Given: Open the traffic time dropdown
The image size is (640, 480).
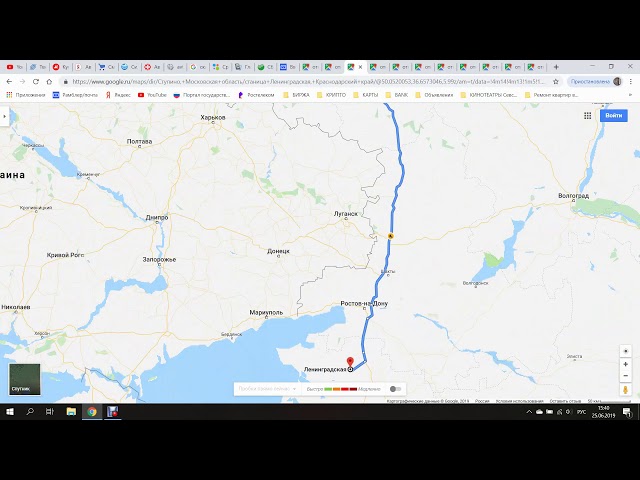Looking at the screenshot, I should click(267, 389).
